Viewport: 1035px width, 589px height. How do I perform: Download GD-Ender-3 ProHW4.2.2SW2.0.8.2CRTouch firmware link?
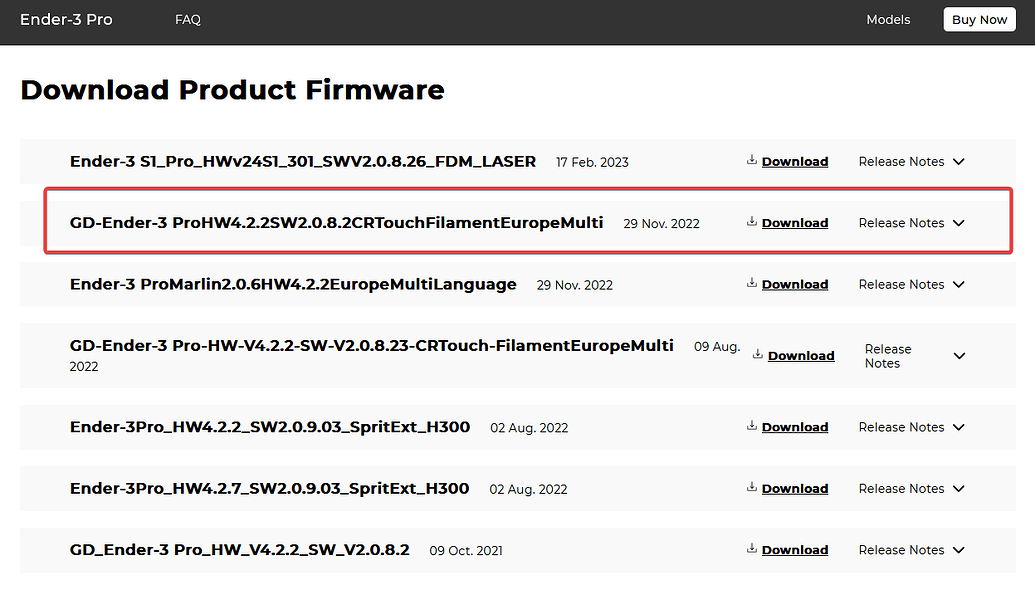(795, 223)
